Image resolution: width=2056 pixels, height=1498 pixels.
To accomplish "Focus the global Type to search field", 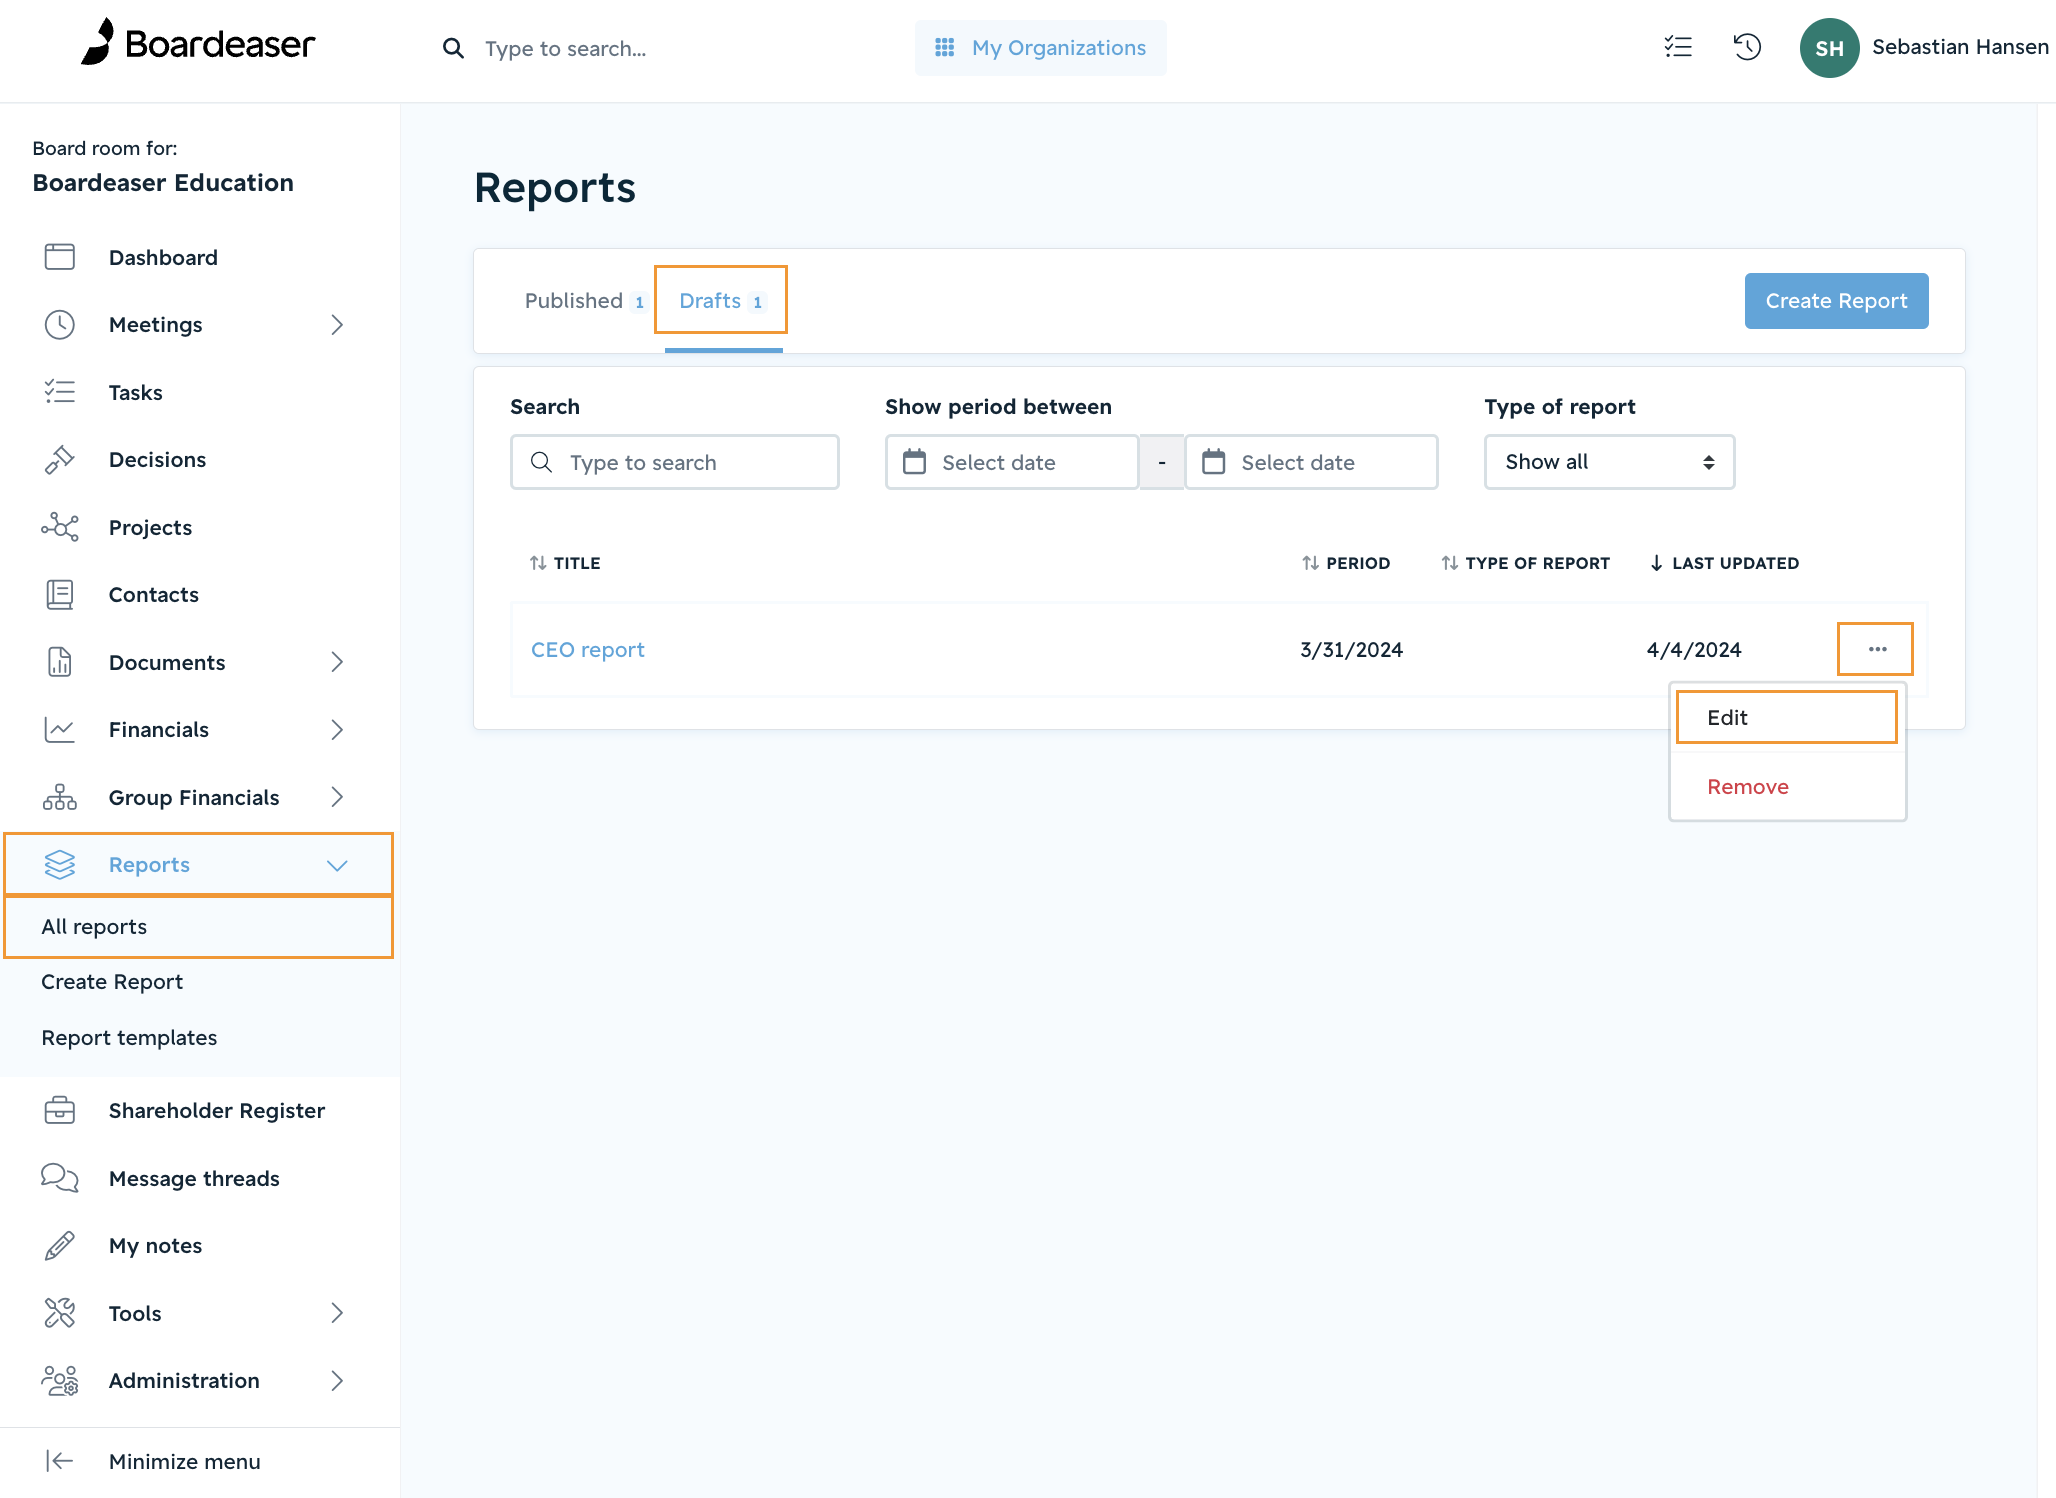I will (566, 48).
